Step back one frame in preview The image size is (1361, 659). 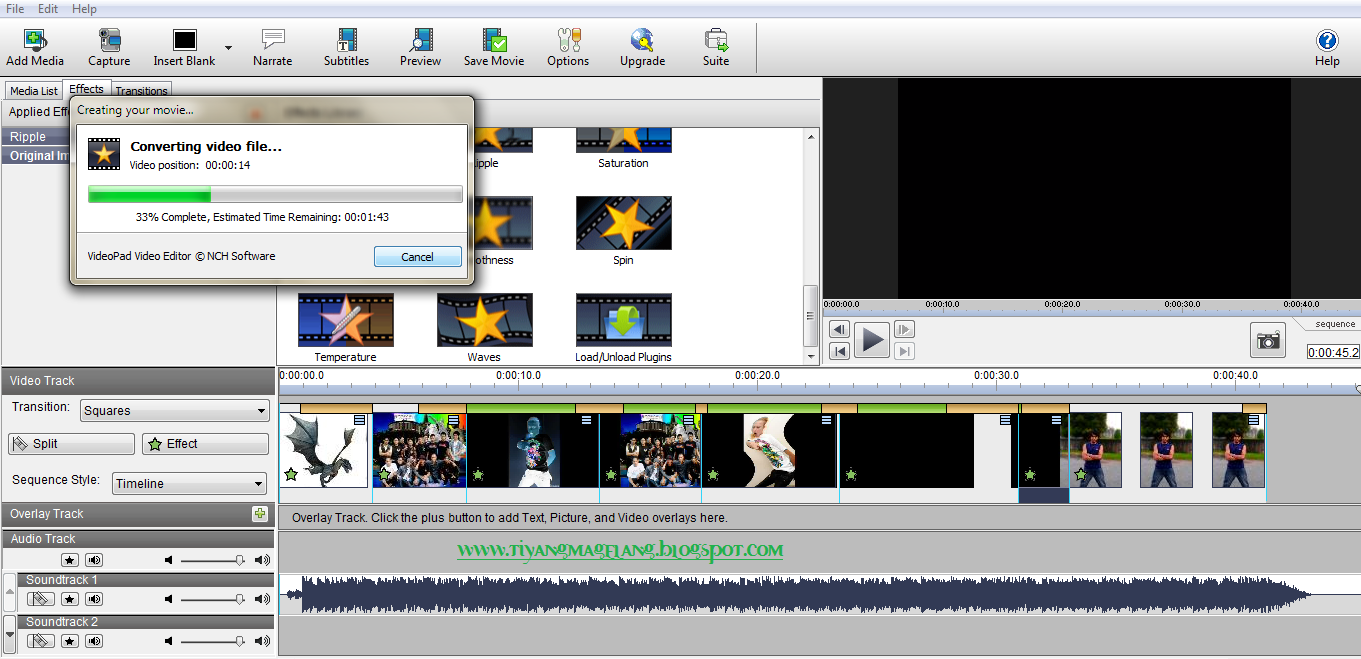(840, 329)
